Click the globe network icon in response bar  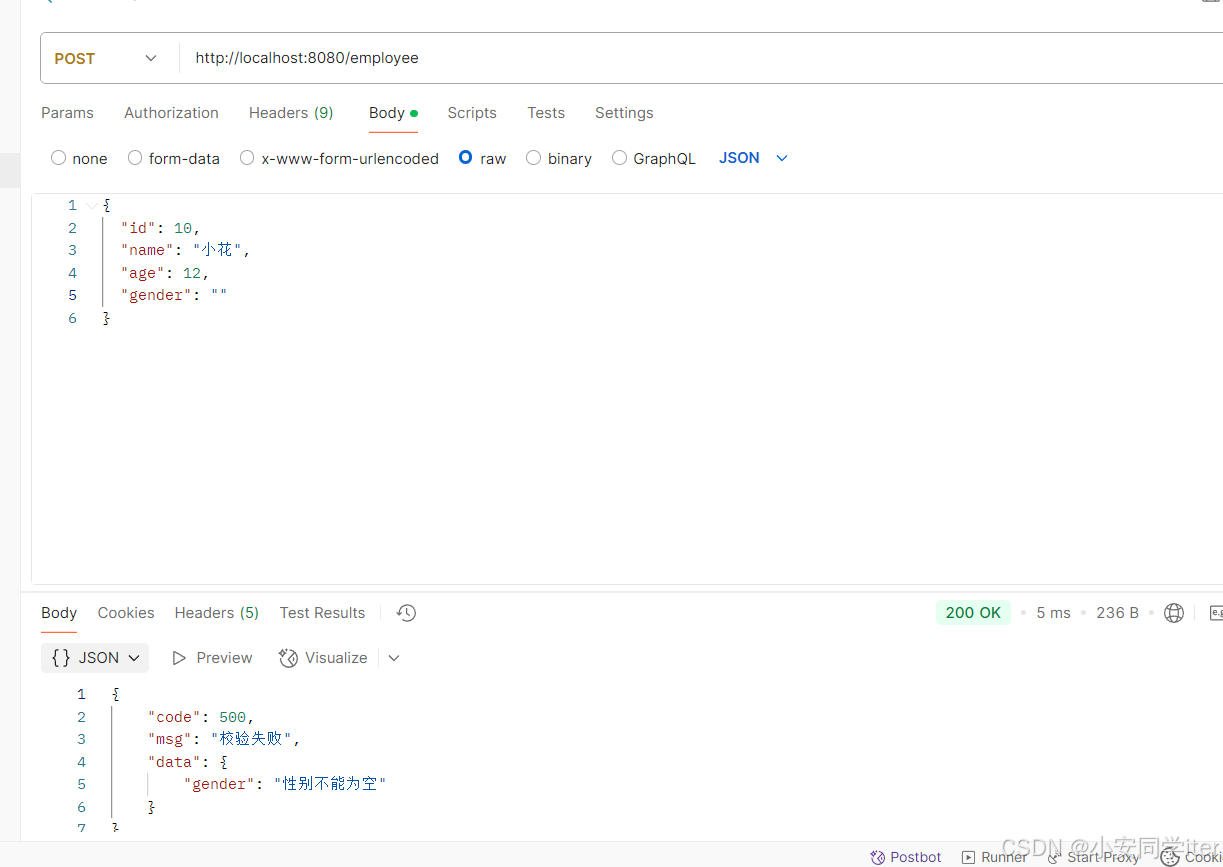tap(1174, 613)
